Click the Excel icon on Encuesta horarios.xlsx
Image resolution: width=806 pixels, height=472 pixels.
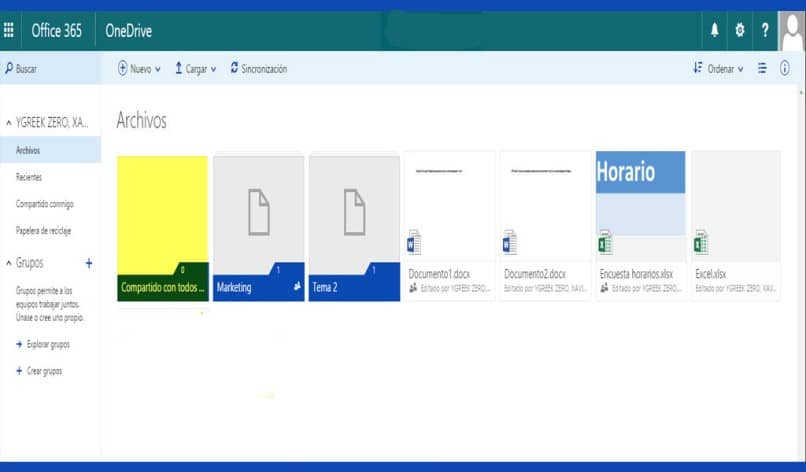pyautogui.click(x=605, y=243)
